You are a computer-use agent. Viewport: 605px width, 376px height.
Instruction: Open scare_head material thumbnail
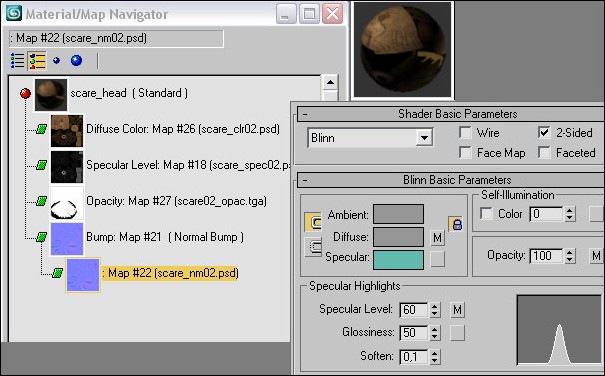pos(51,95)
